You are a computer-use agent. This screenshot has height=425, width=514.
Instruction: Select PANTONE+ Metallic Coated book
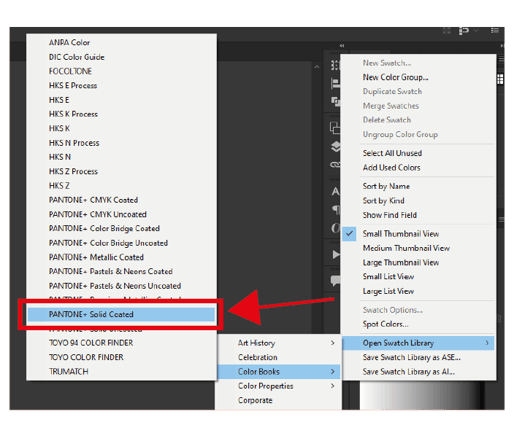click(x=96, y=257)
